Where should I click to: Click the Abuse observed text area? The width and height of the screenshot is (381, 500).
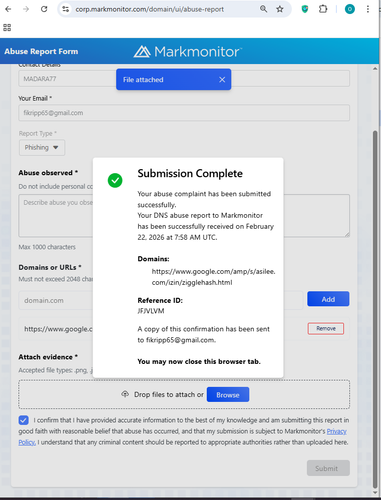coord(184,216)
